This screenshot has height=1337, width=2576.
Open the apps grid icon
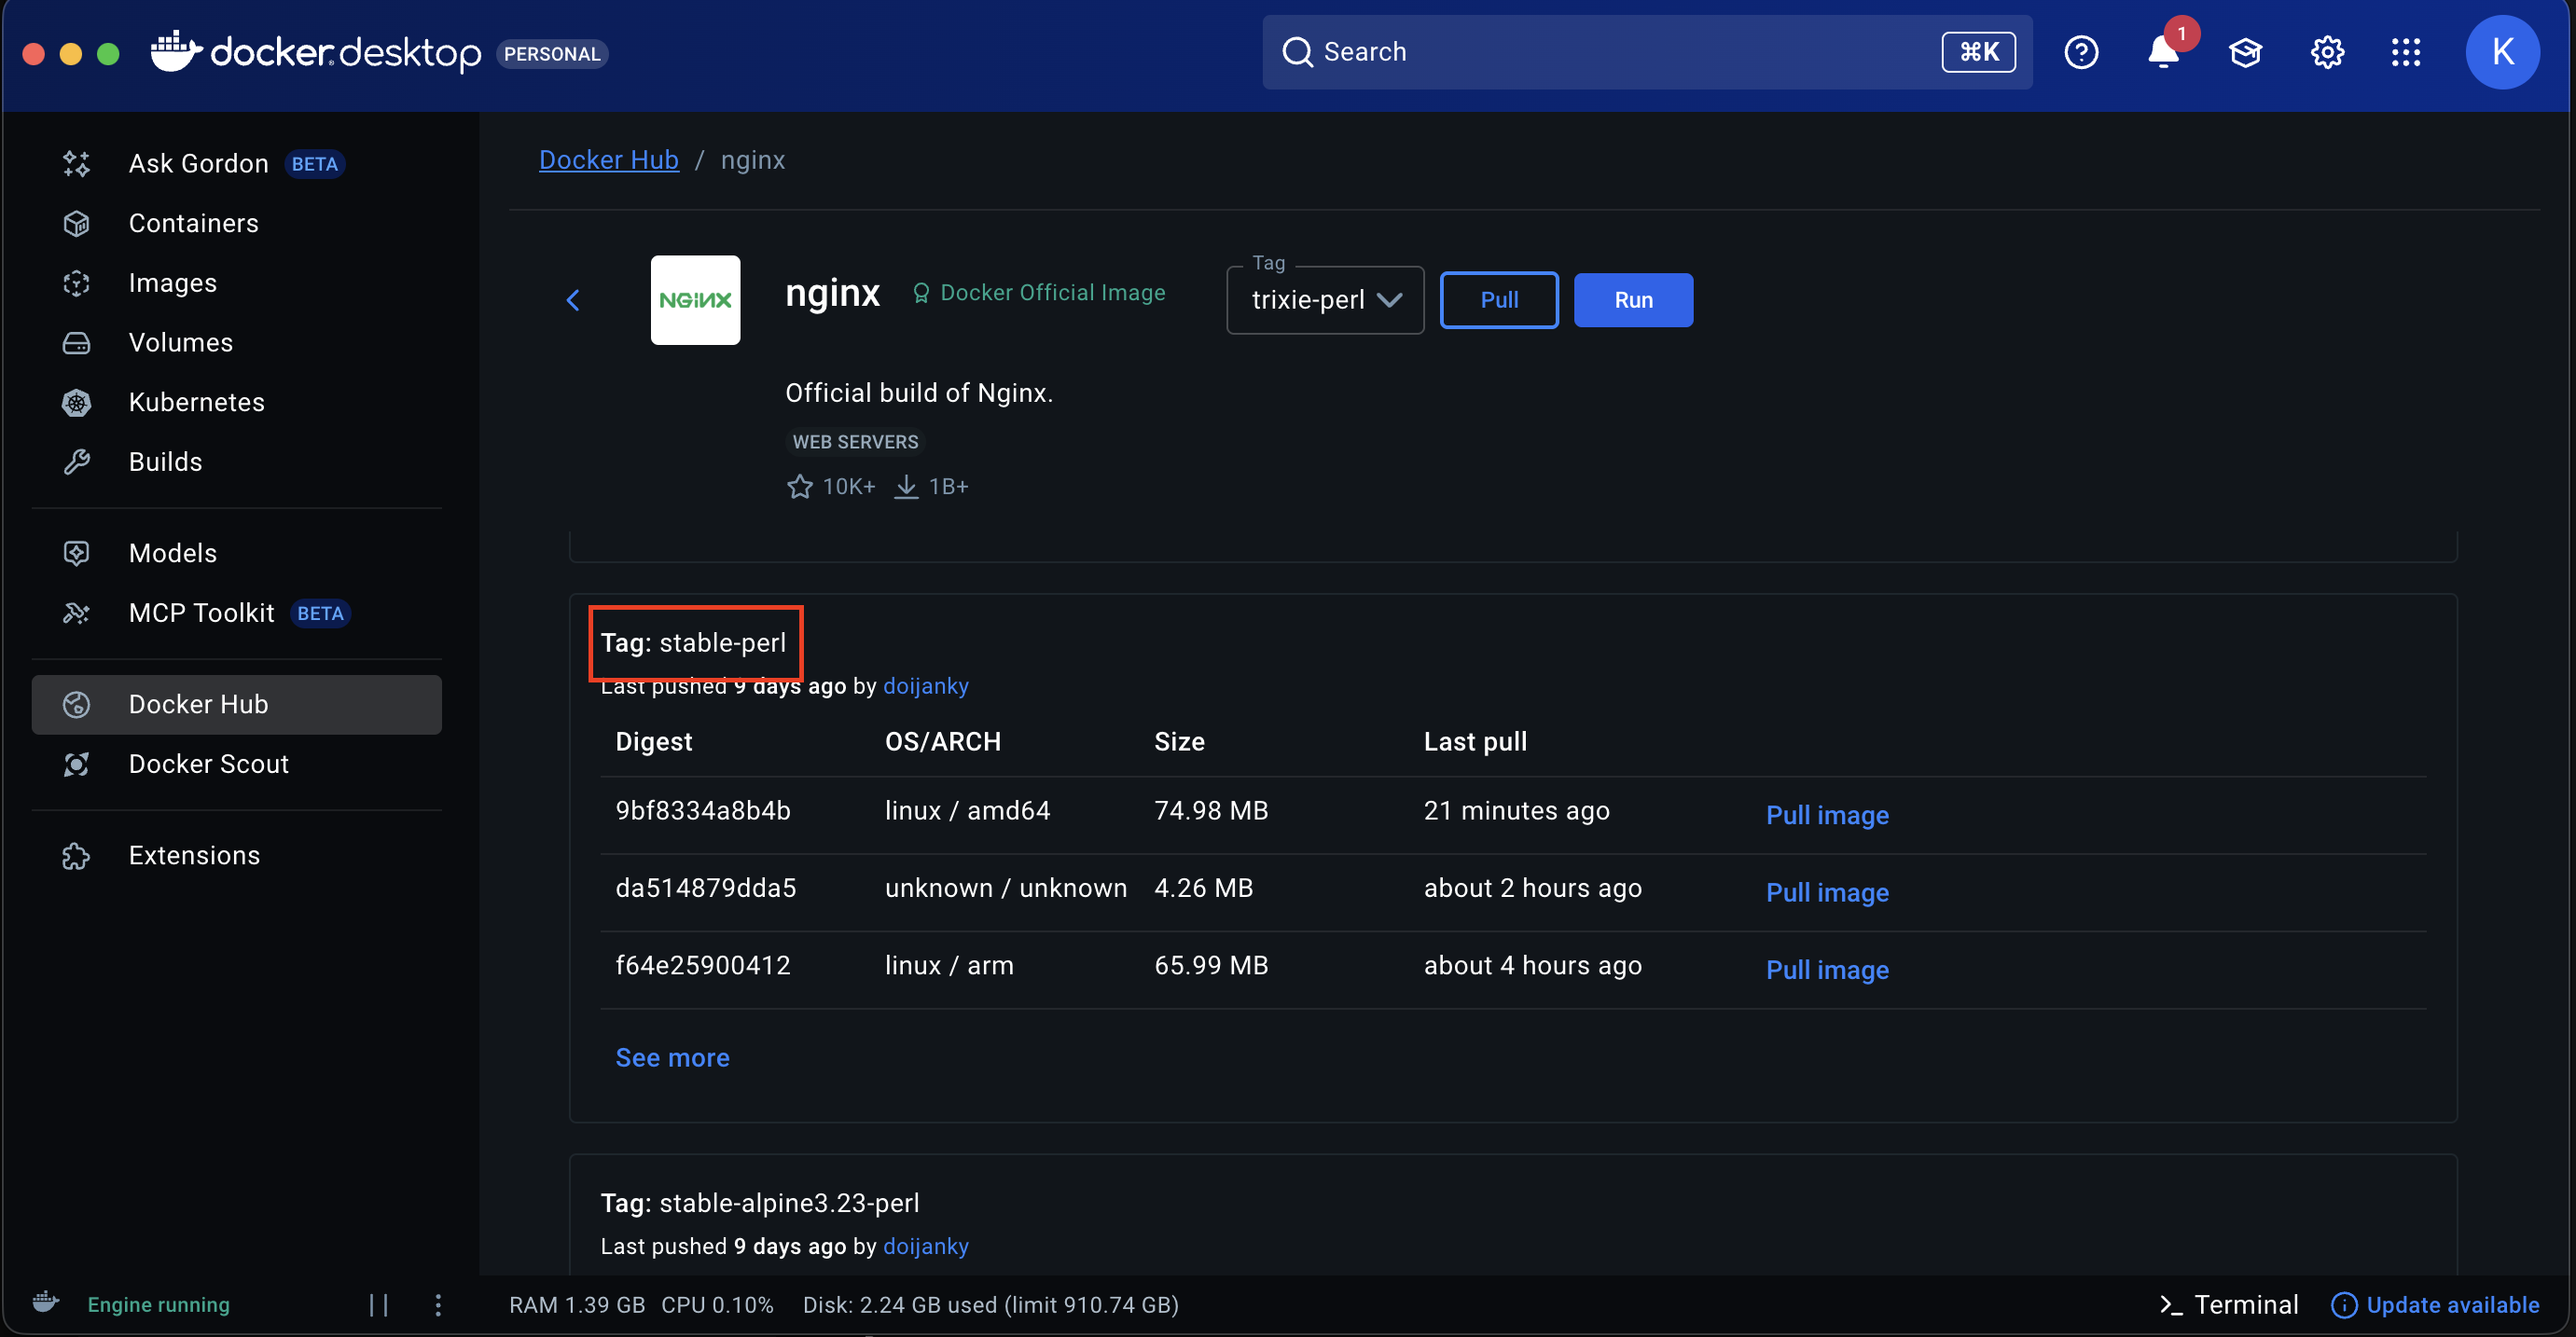tap(2406, 52)
